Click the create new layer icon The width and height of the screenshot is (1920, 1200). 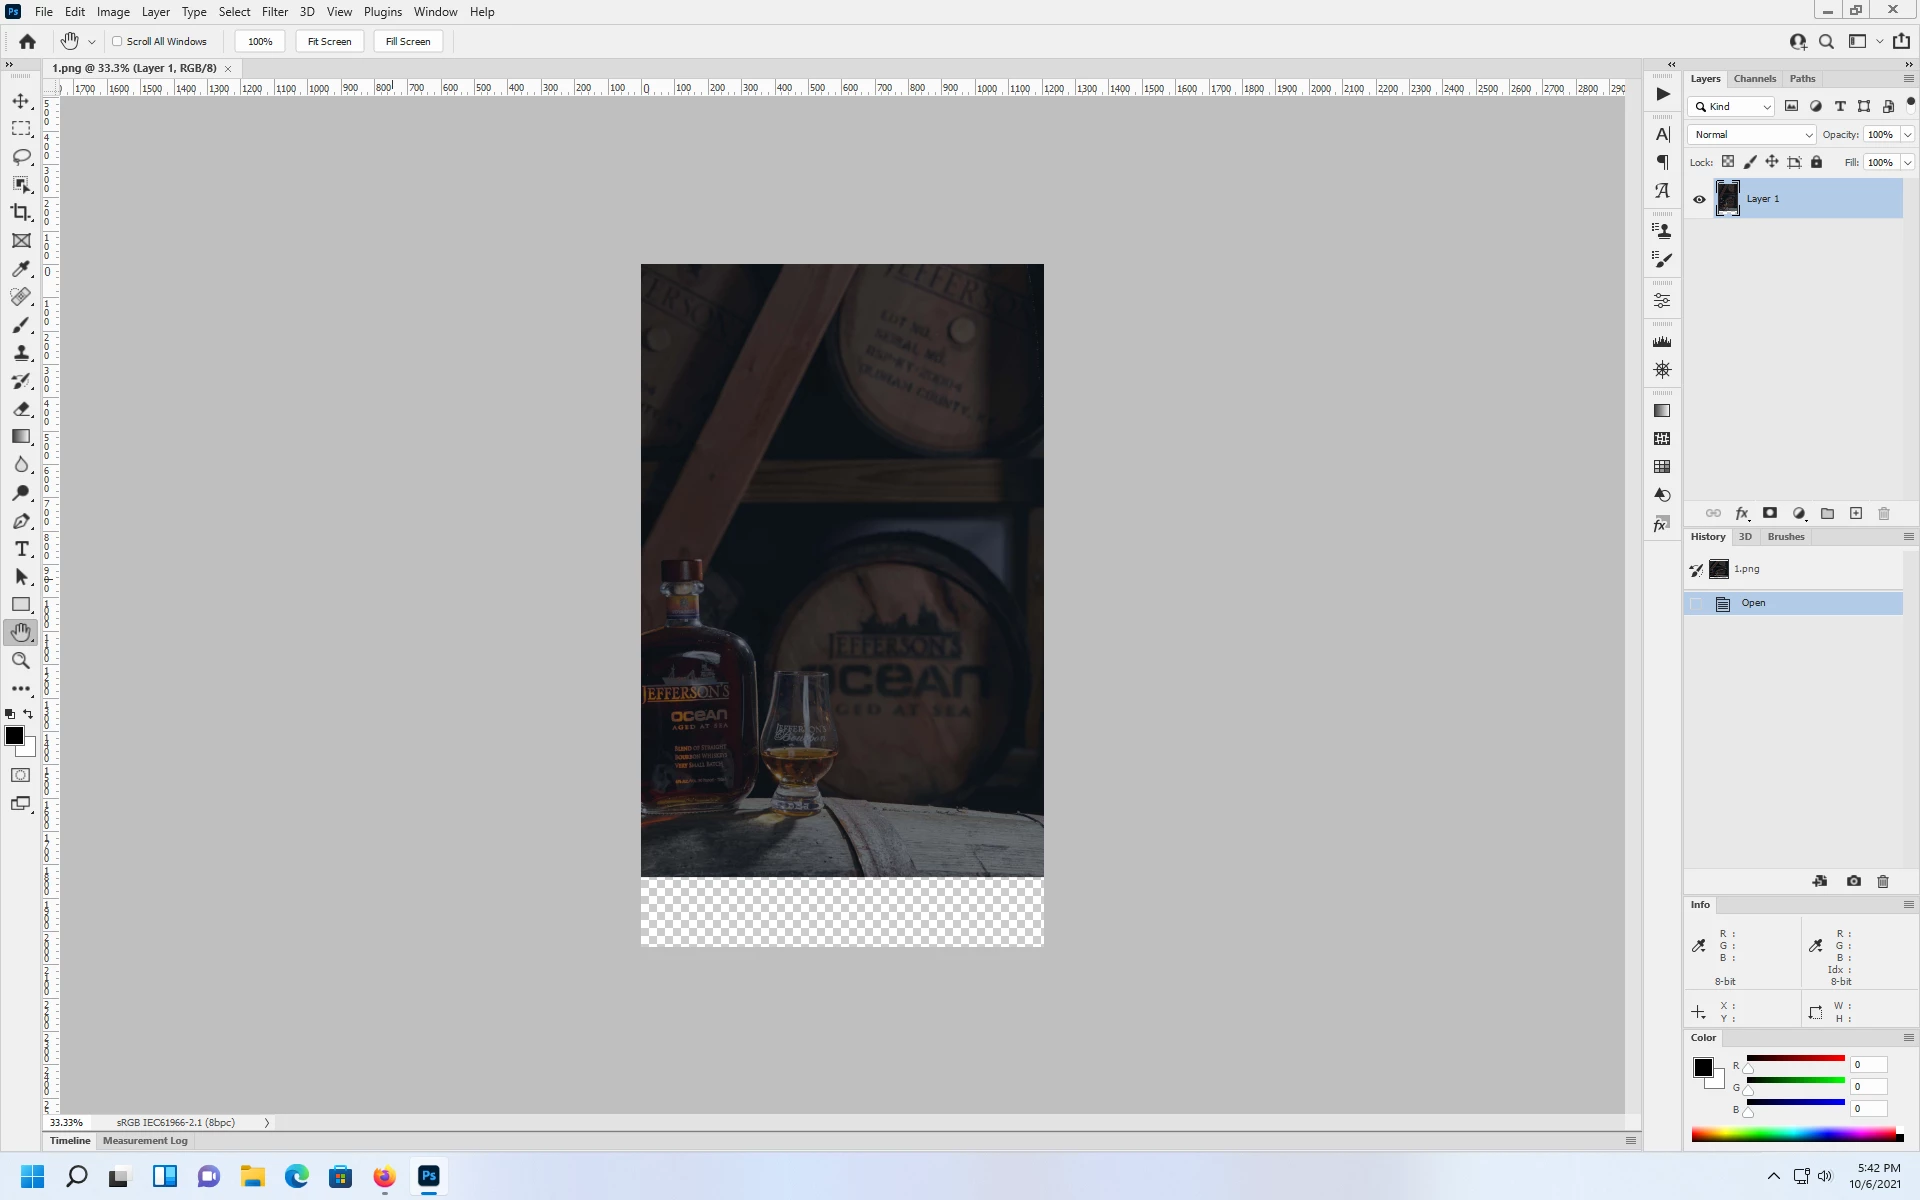click(x=1856, y=513)
